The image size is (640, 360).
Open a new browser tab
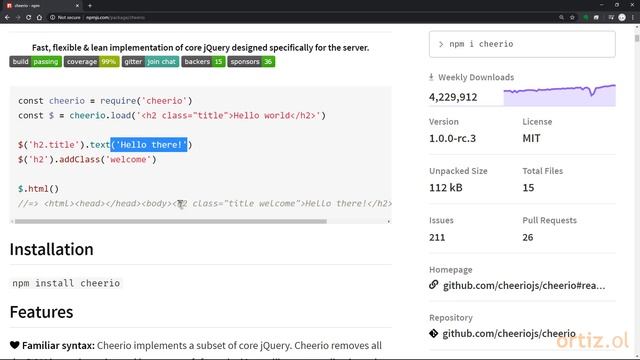coord(90,6)
